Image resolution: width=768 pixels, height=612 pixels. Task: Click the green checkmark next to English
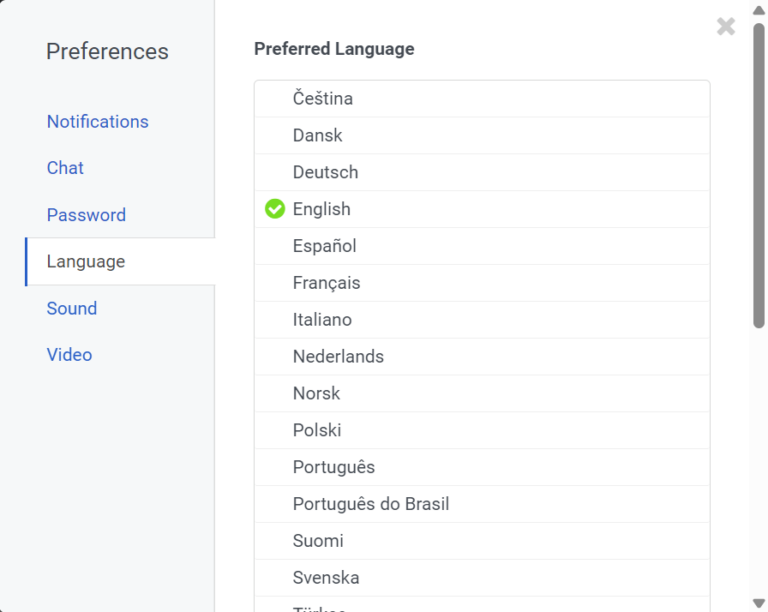[x=275, y=209]
